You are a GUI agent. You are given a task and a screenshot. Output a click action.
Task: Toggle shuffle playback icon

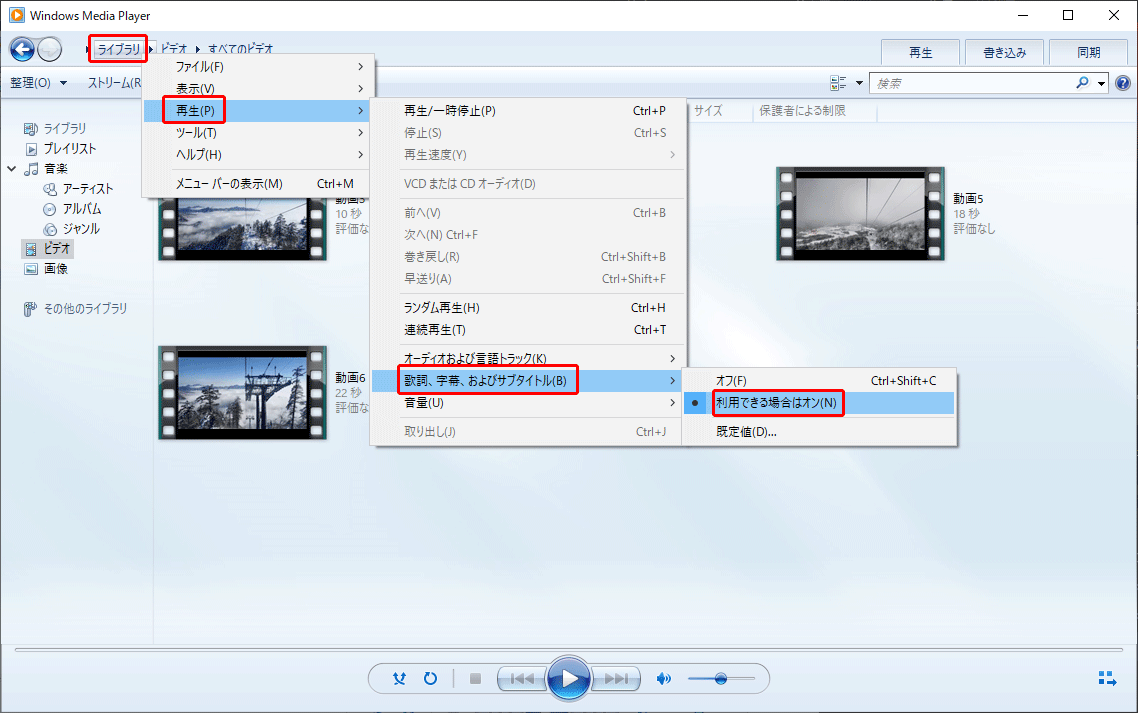point(400,679)
